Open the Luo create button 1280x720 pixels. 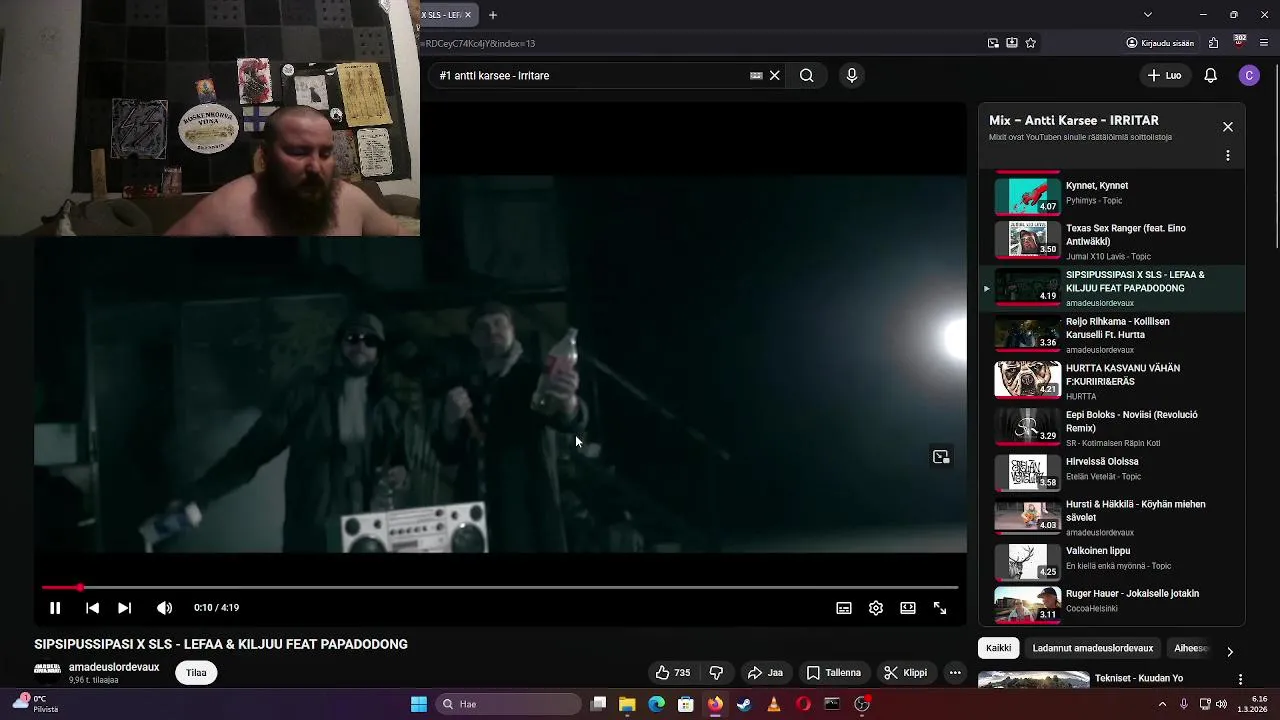(1164, 75)
